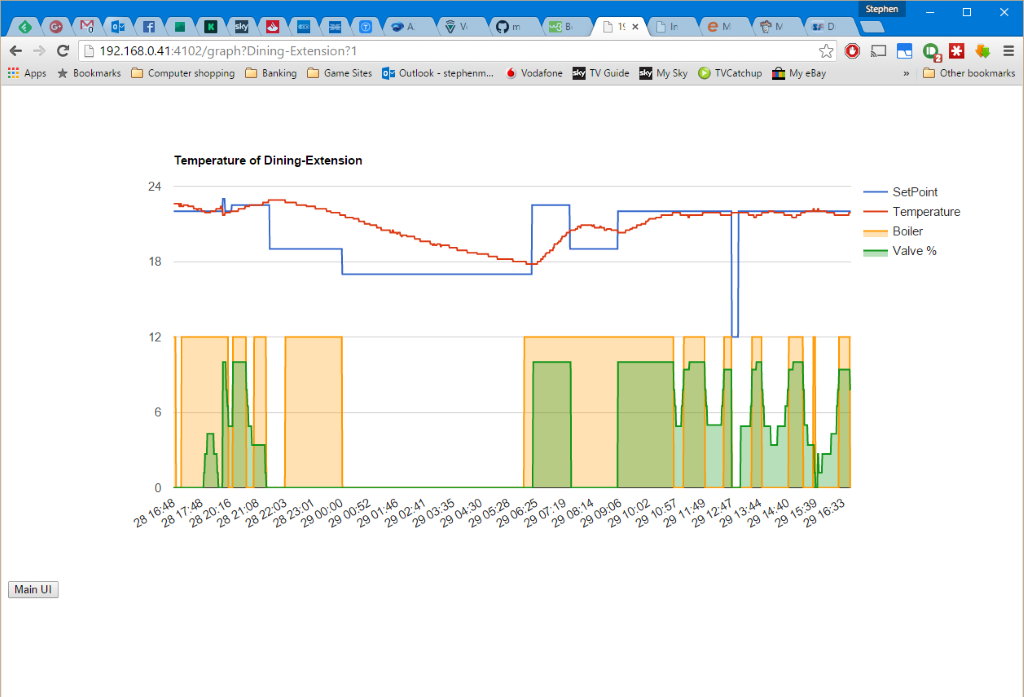Open the Computer shopping bookmark folder
The image size is (1024, 697).
[183, 73]
